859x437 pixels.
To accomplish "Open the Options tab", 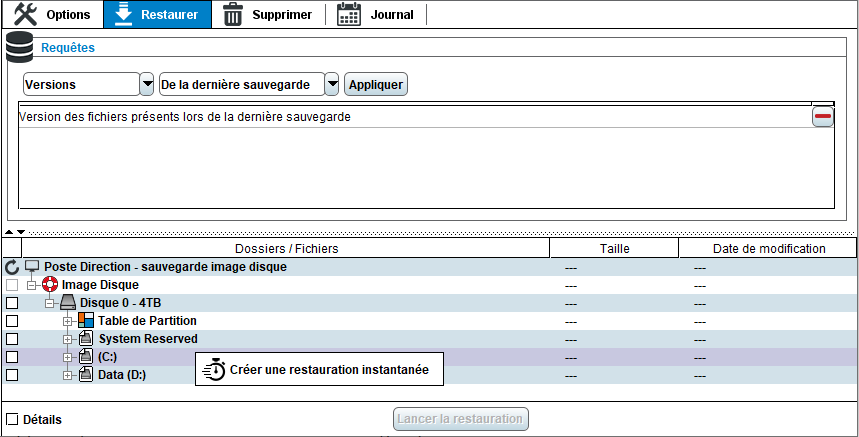I will click(53, 14).
